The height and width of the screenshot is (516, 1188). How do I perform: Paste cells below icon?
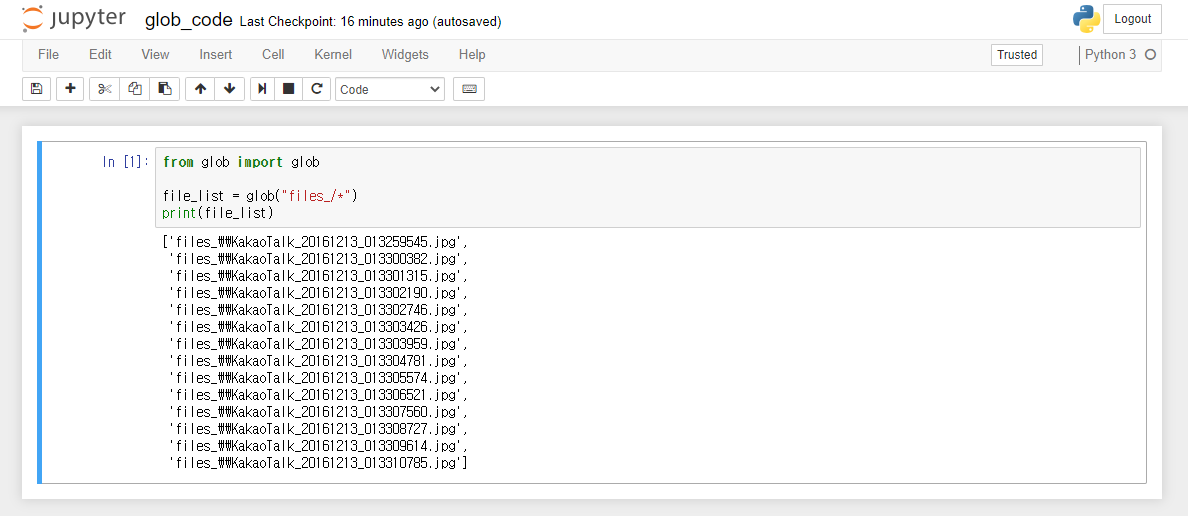coord(164,89)
